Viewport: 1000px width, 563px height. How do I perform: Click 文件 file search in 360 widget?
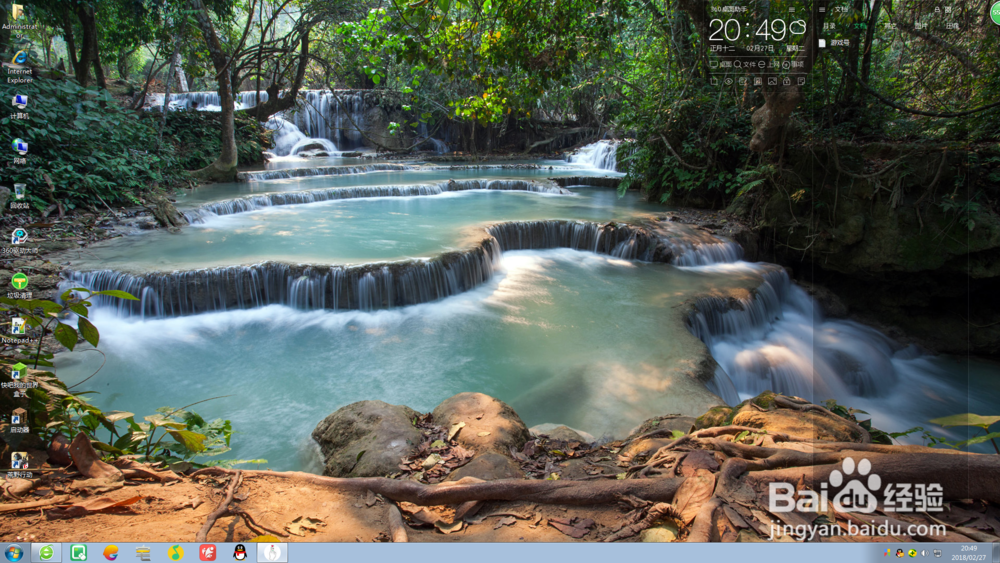[745, 64]
